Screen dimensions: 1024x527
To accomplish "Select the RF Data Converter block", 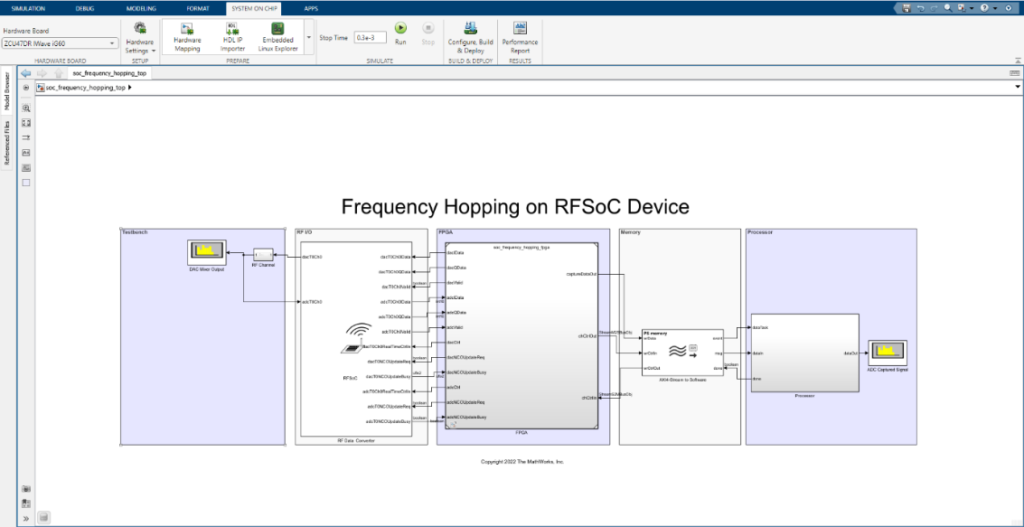I will (x=357, y=339).
